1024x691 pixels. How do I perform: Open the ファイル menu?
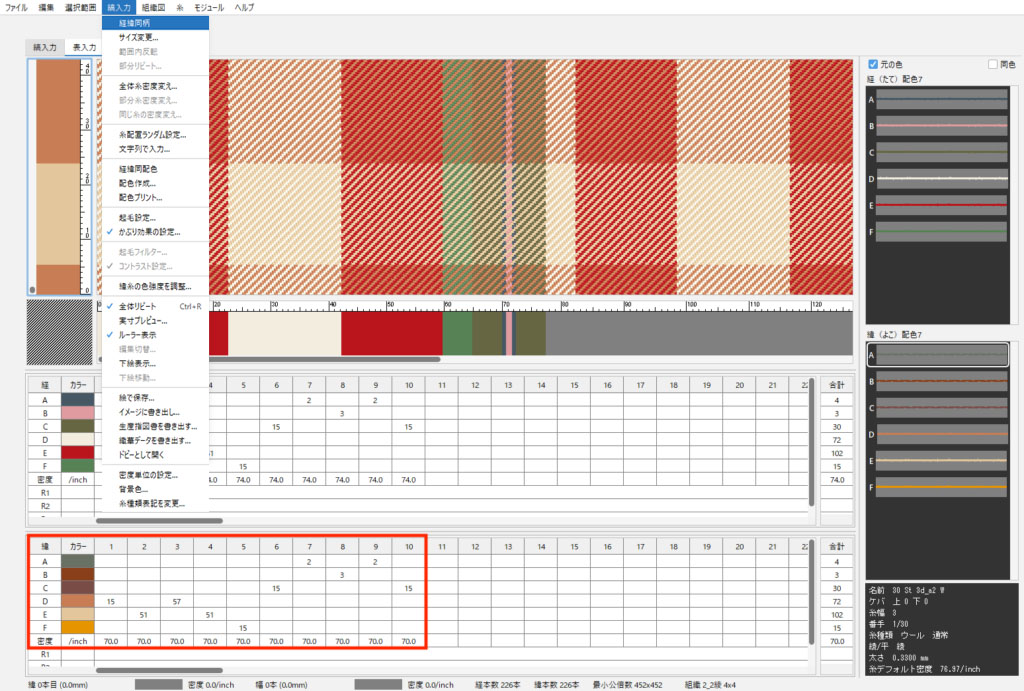pyautogui.click(x=16, y=7)
